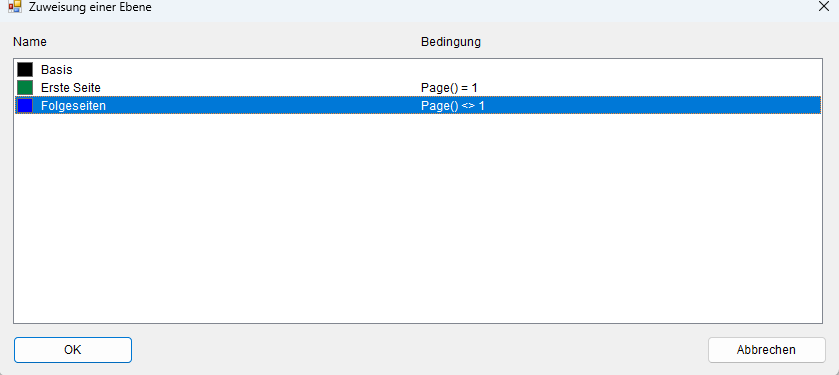This screenshot has height=375, width=839.
Task: Click the black Basis color swatch
Action: (x=25, y=70)
